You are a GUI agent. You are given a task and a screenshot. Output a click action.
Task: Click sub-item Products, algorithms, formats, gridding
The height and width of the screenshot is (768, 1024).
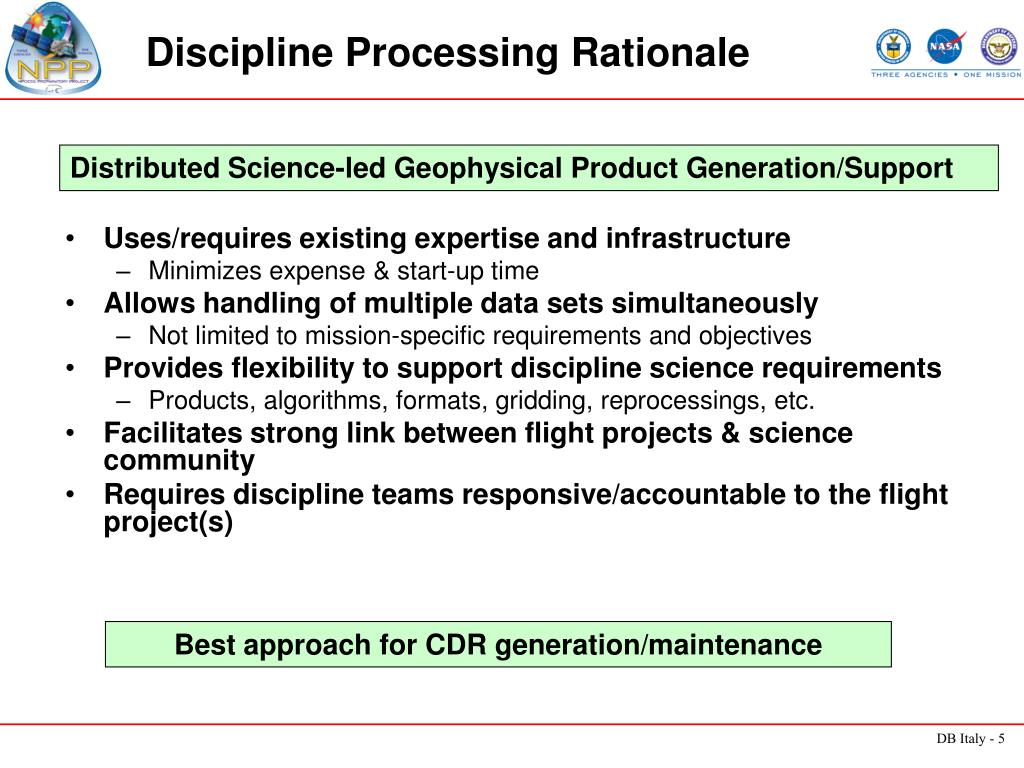click(x=481, y=400)
